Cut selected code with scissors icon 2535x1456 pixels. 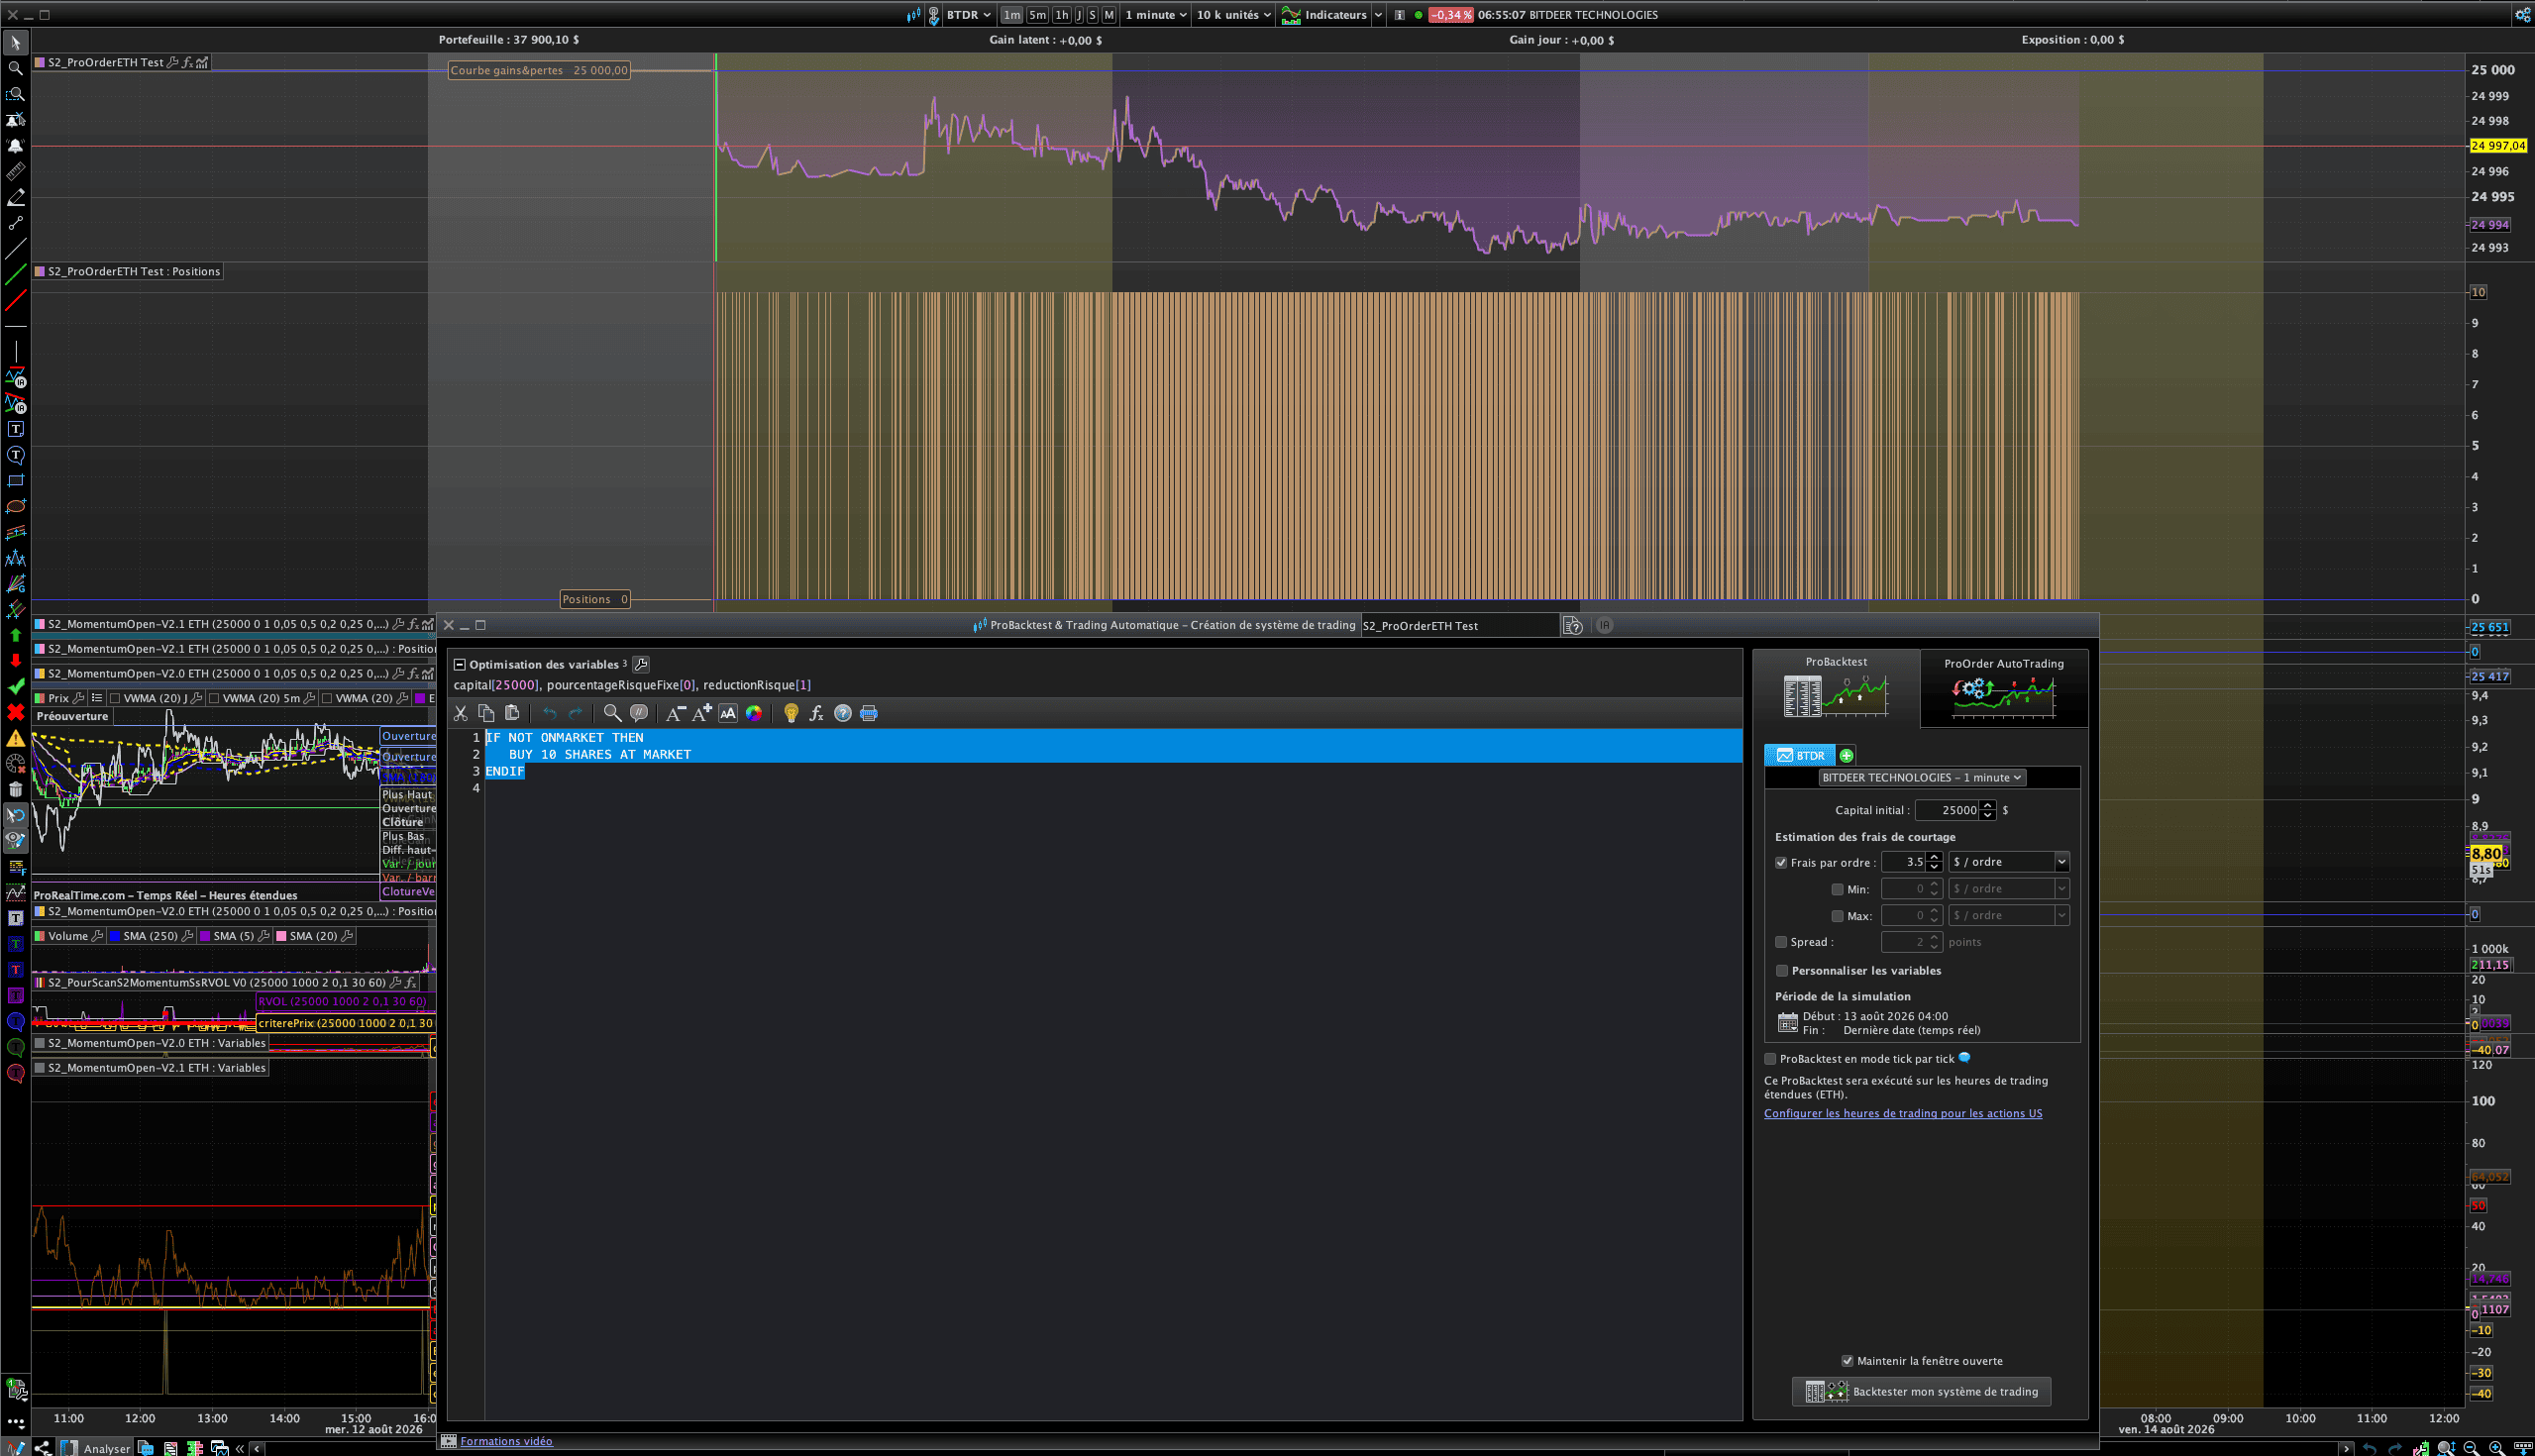[461, 713]
